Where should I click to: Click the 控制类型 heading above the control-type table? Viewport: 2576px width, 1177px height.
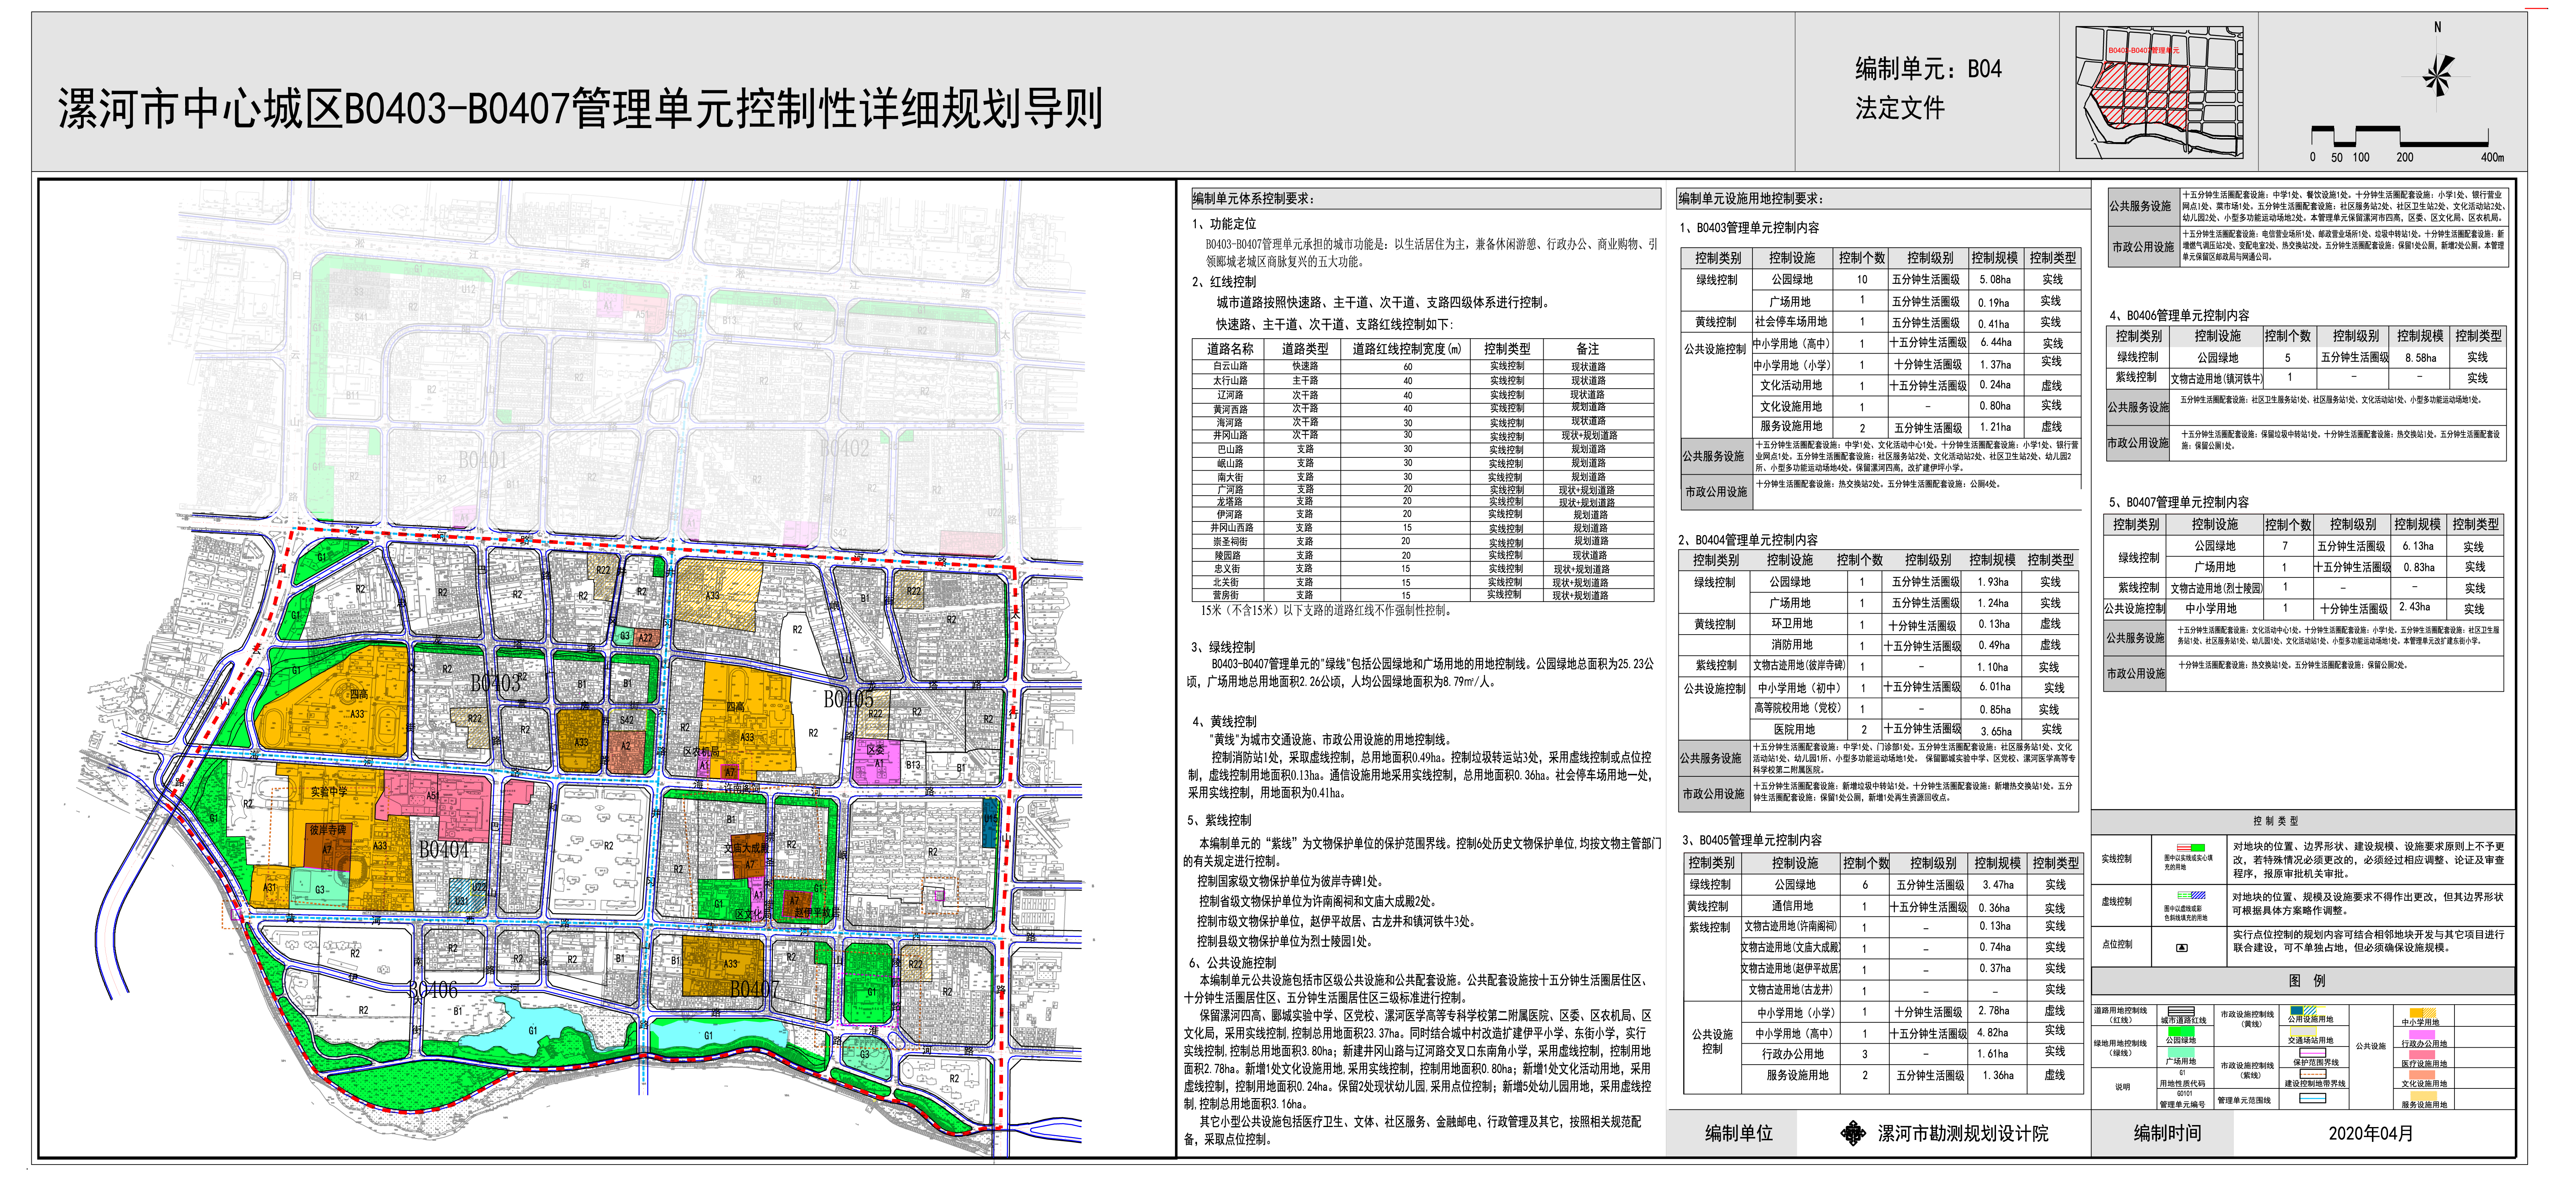pos(2276,821)
